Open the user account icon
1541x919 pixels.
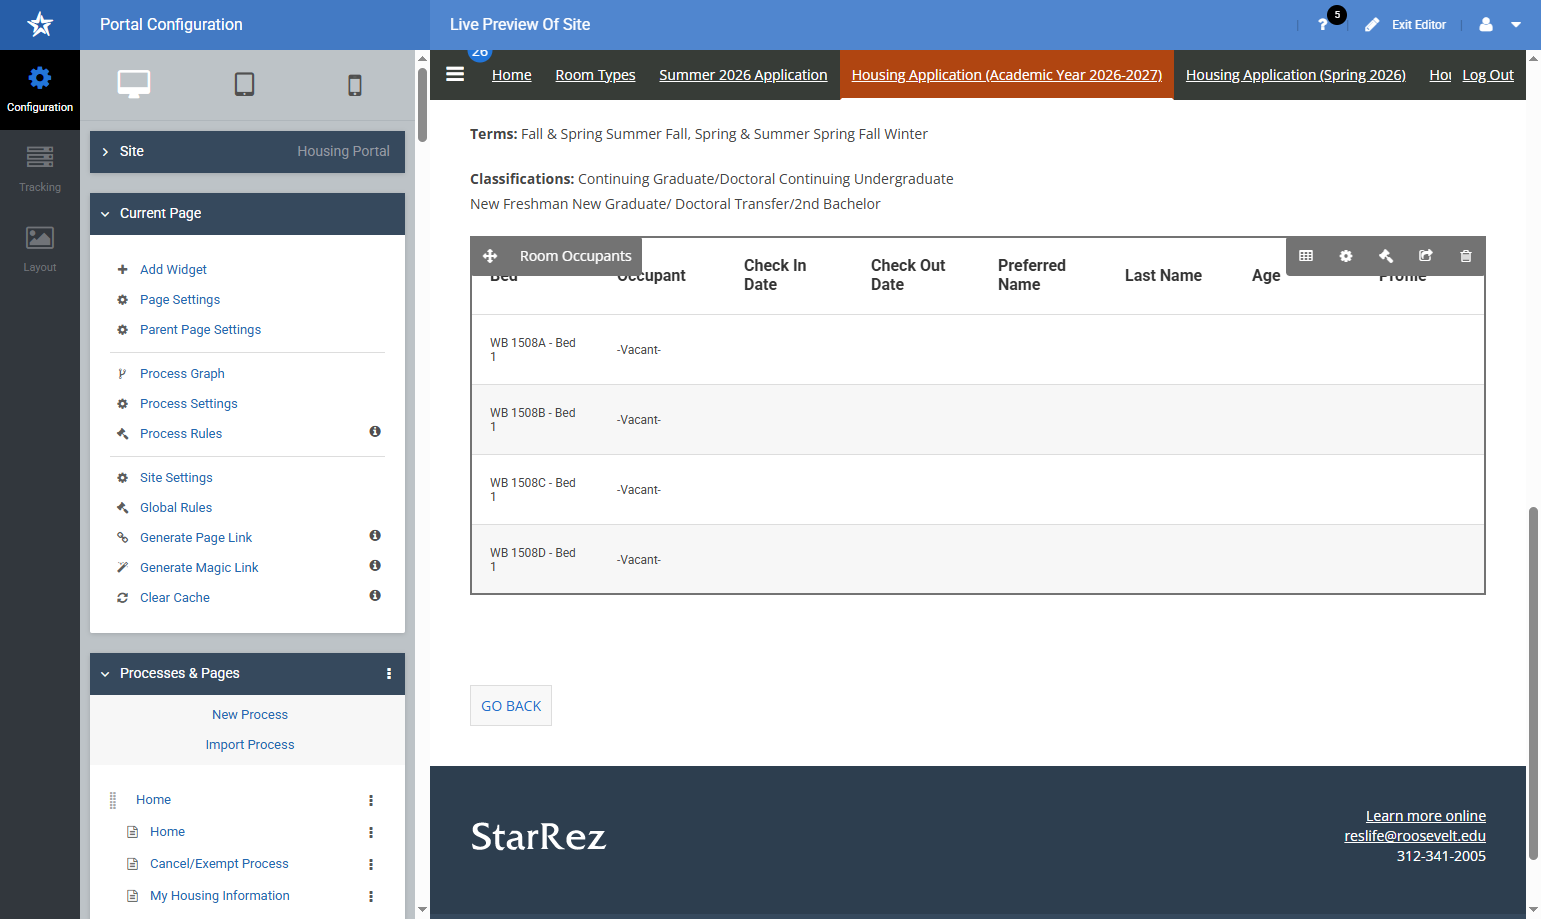pos(1486,24)
